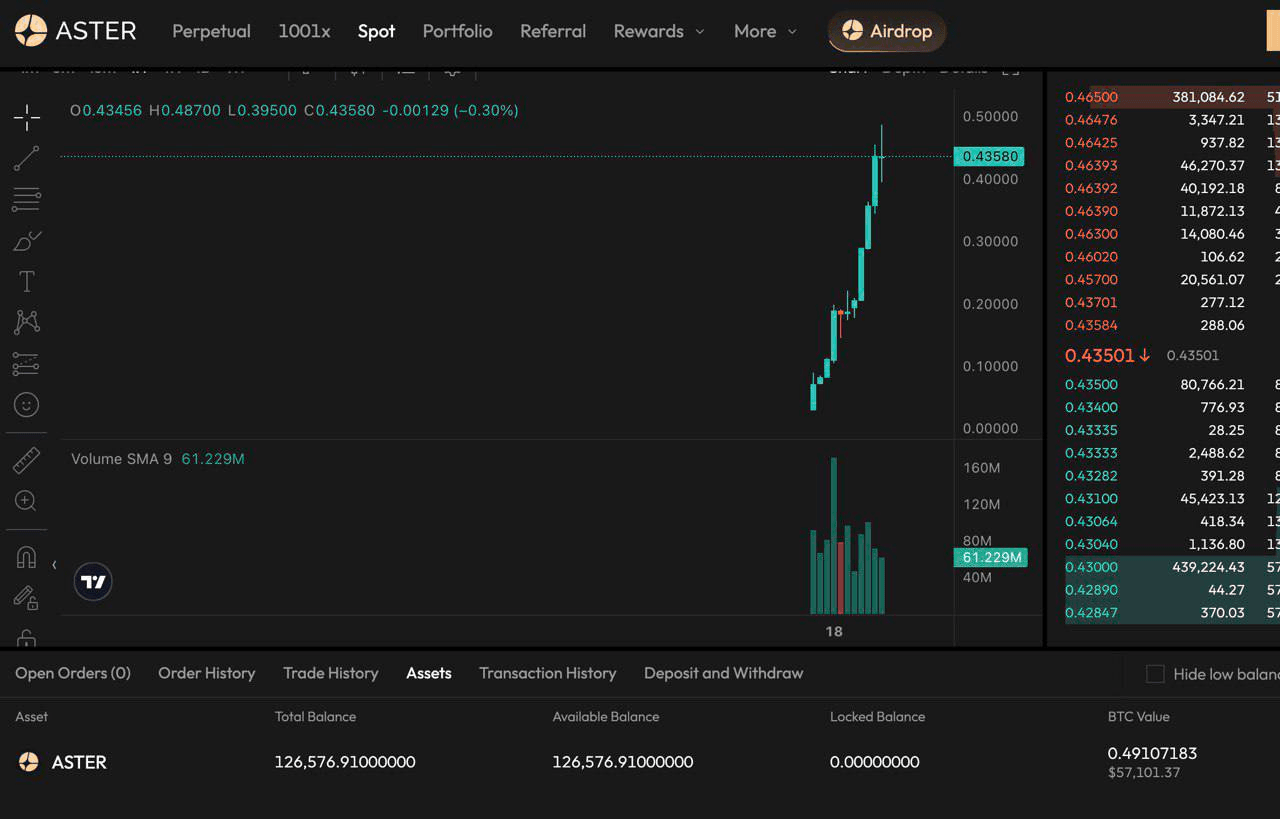Select ask price 0.43584 in order book

click(1091, 325)
